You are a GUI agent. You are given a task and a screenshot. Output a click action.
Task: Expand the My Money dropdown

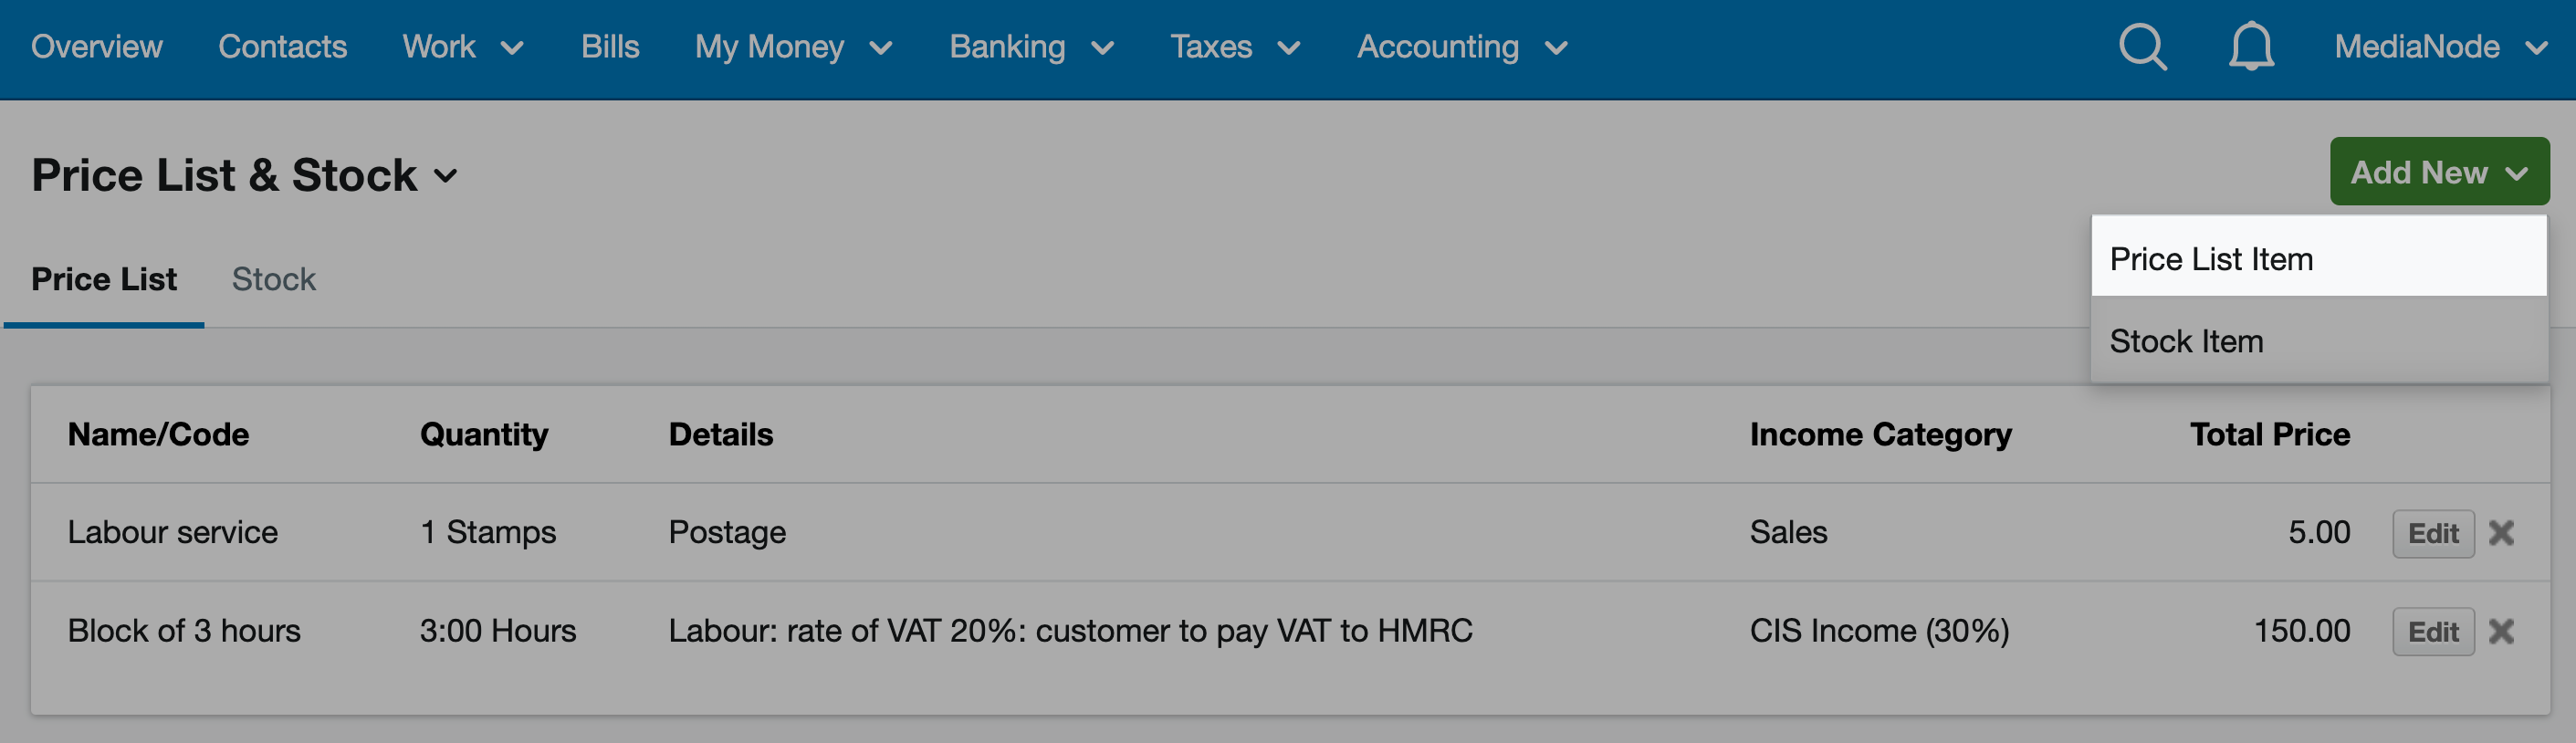794,47
